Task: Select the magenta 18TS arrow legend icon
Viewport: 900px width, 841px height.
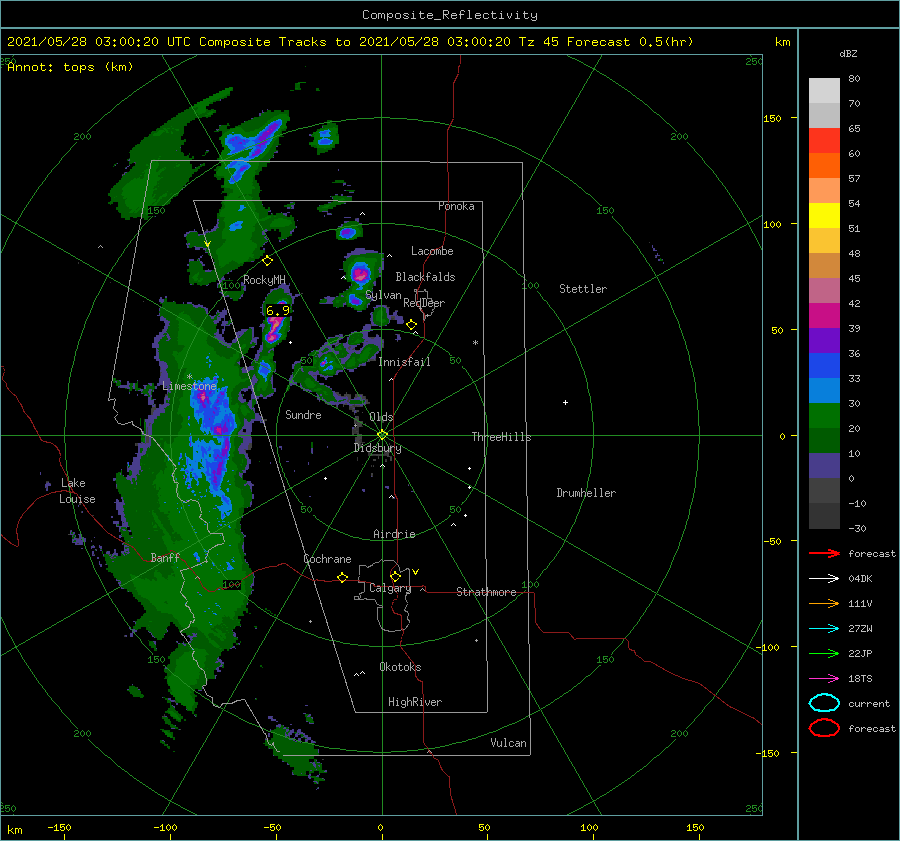Action: tap(824, 679)
